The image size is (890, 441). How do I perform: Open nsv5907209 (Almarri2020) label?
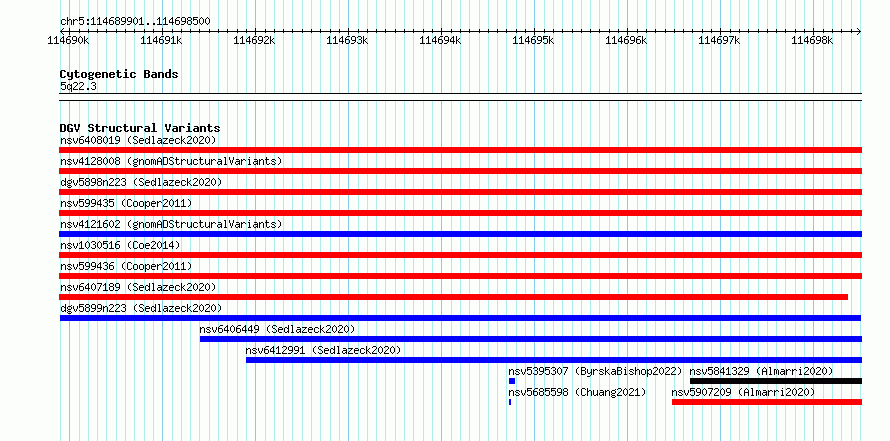pyautogui.click(x=743, y=392)
